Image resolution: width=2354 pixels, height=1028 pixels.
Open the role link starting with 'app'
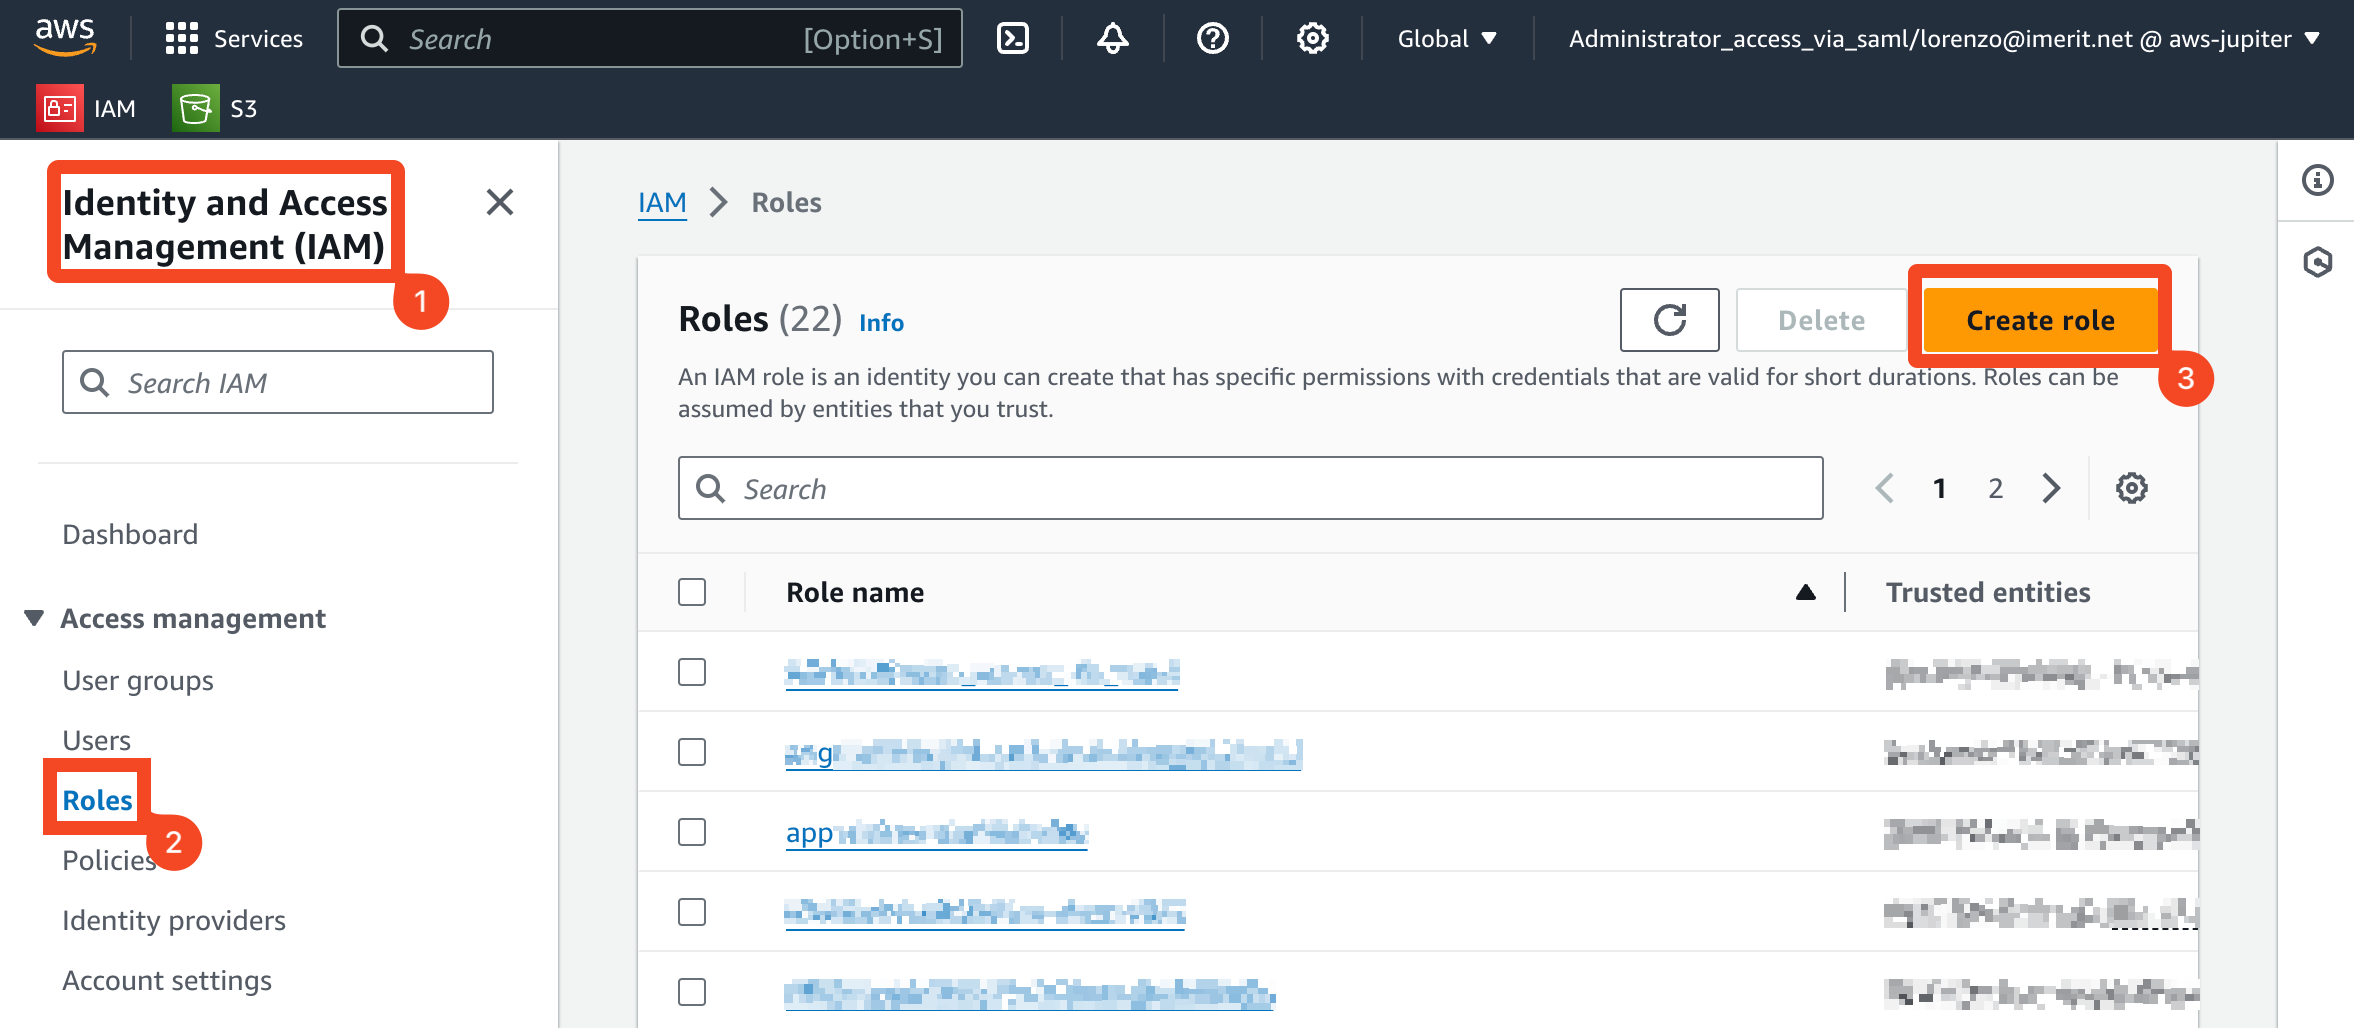click(936, 833)
